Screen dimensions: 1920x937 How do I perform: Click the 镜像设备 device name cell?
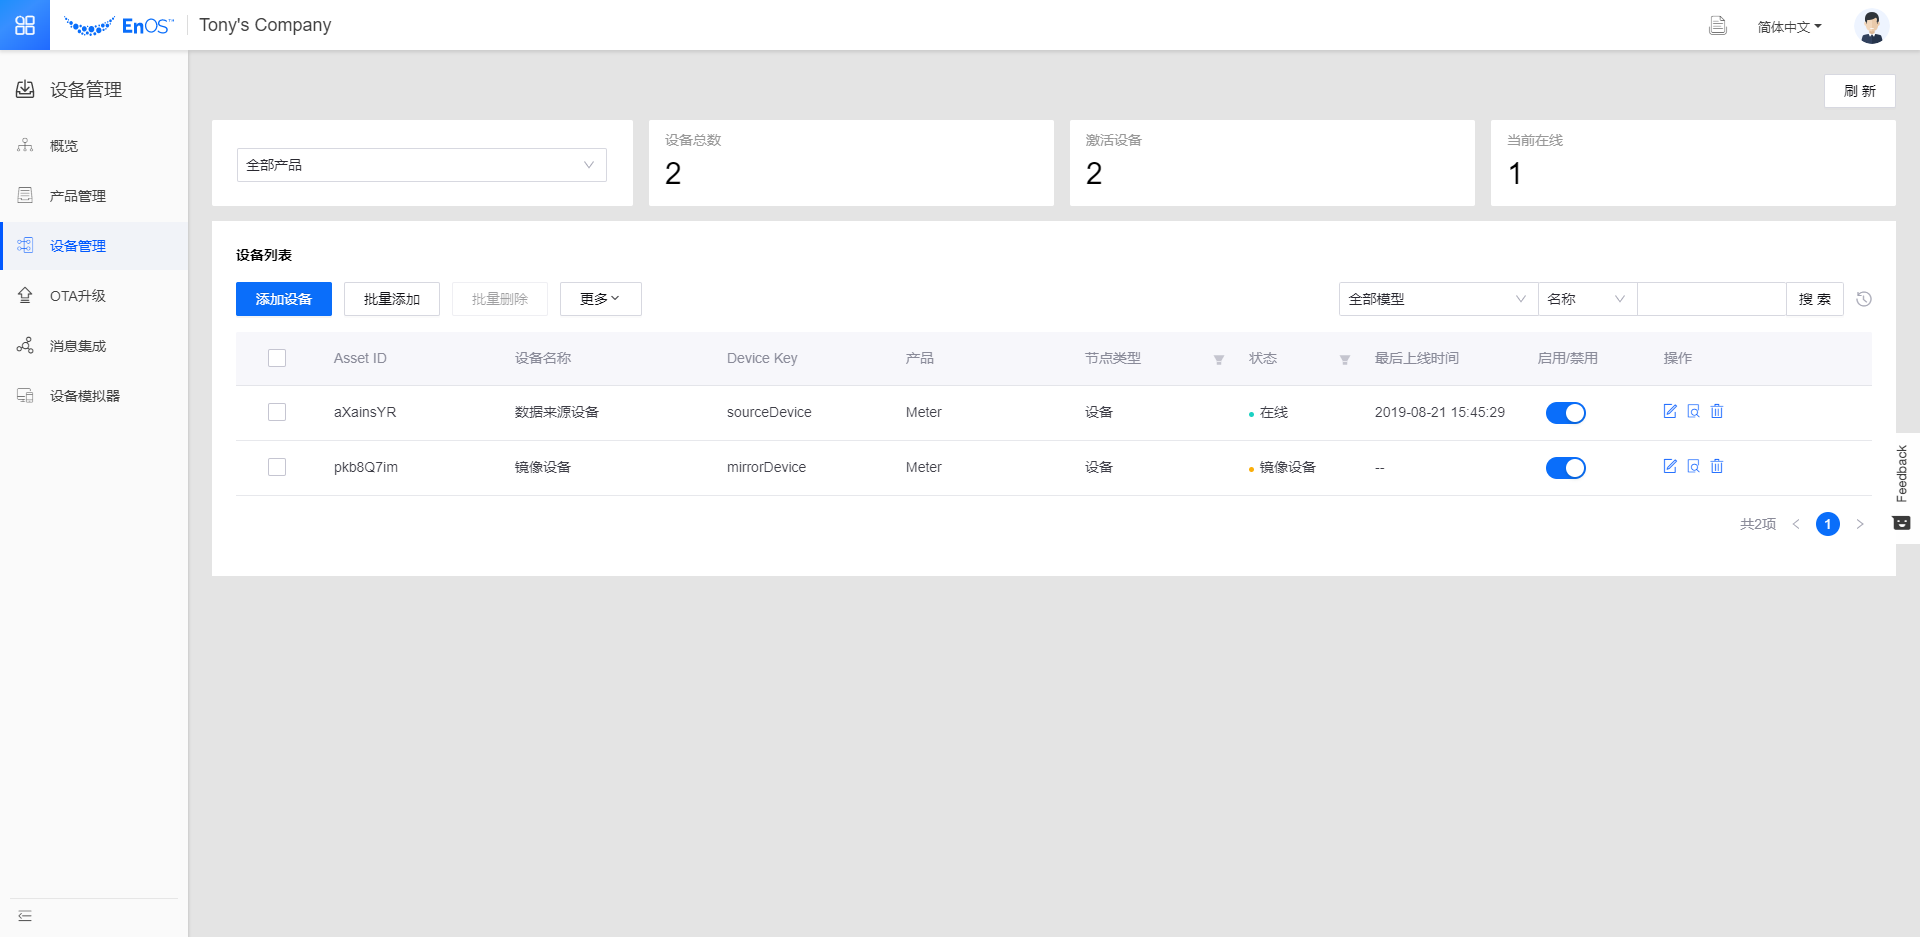click(543, 467)
